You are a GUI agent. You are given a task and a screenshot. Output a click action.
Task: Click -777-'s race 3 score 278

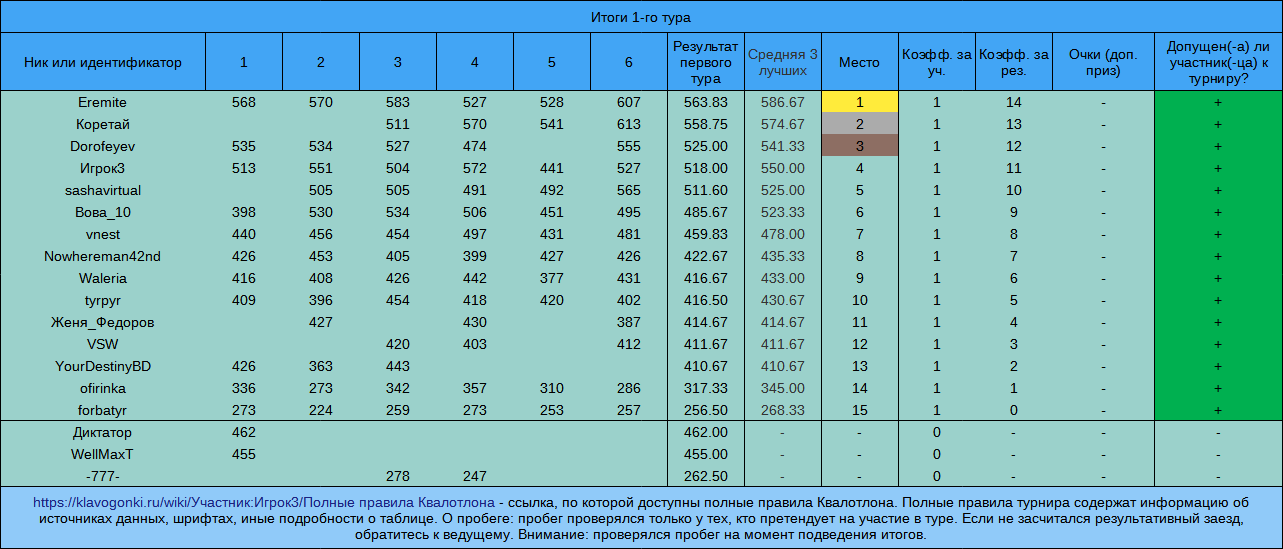pyautogui.click(x=398, y=477)
